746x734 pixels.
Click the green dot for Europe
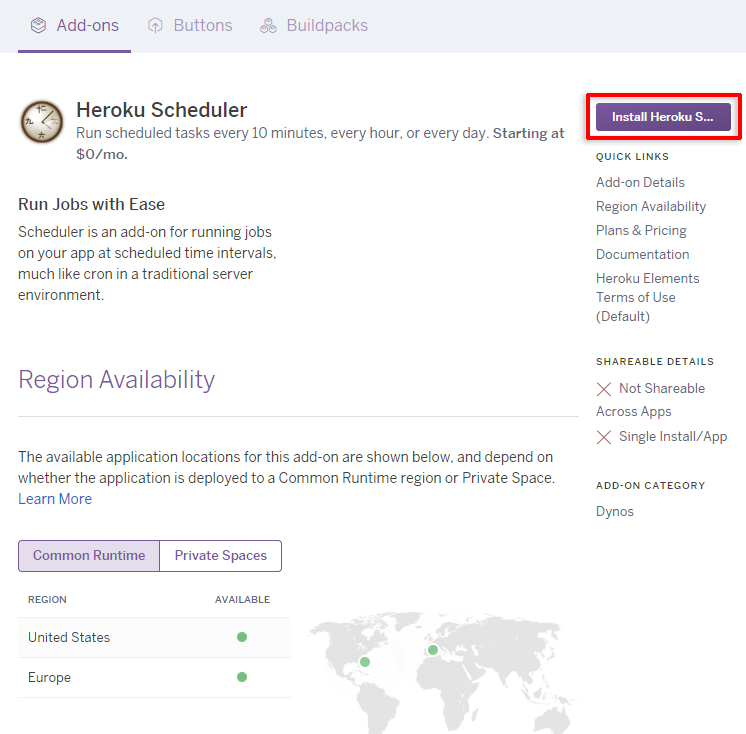[242, 677]
